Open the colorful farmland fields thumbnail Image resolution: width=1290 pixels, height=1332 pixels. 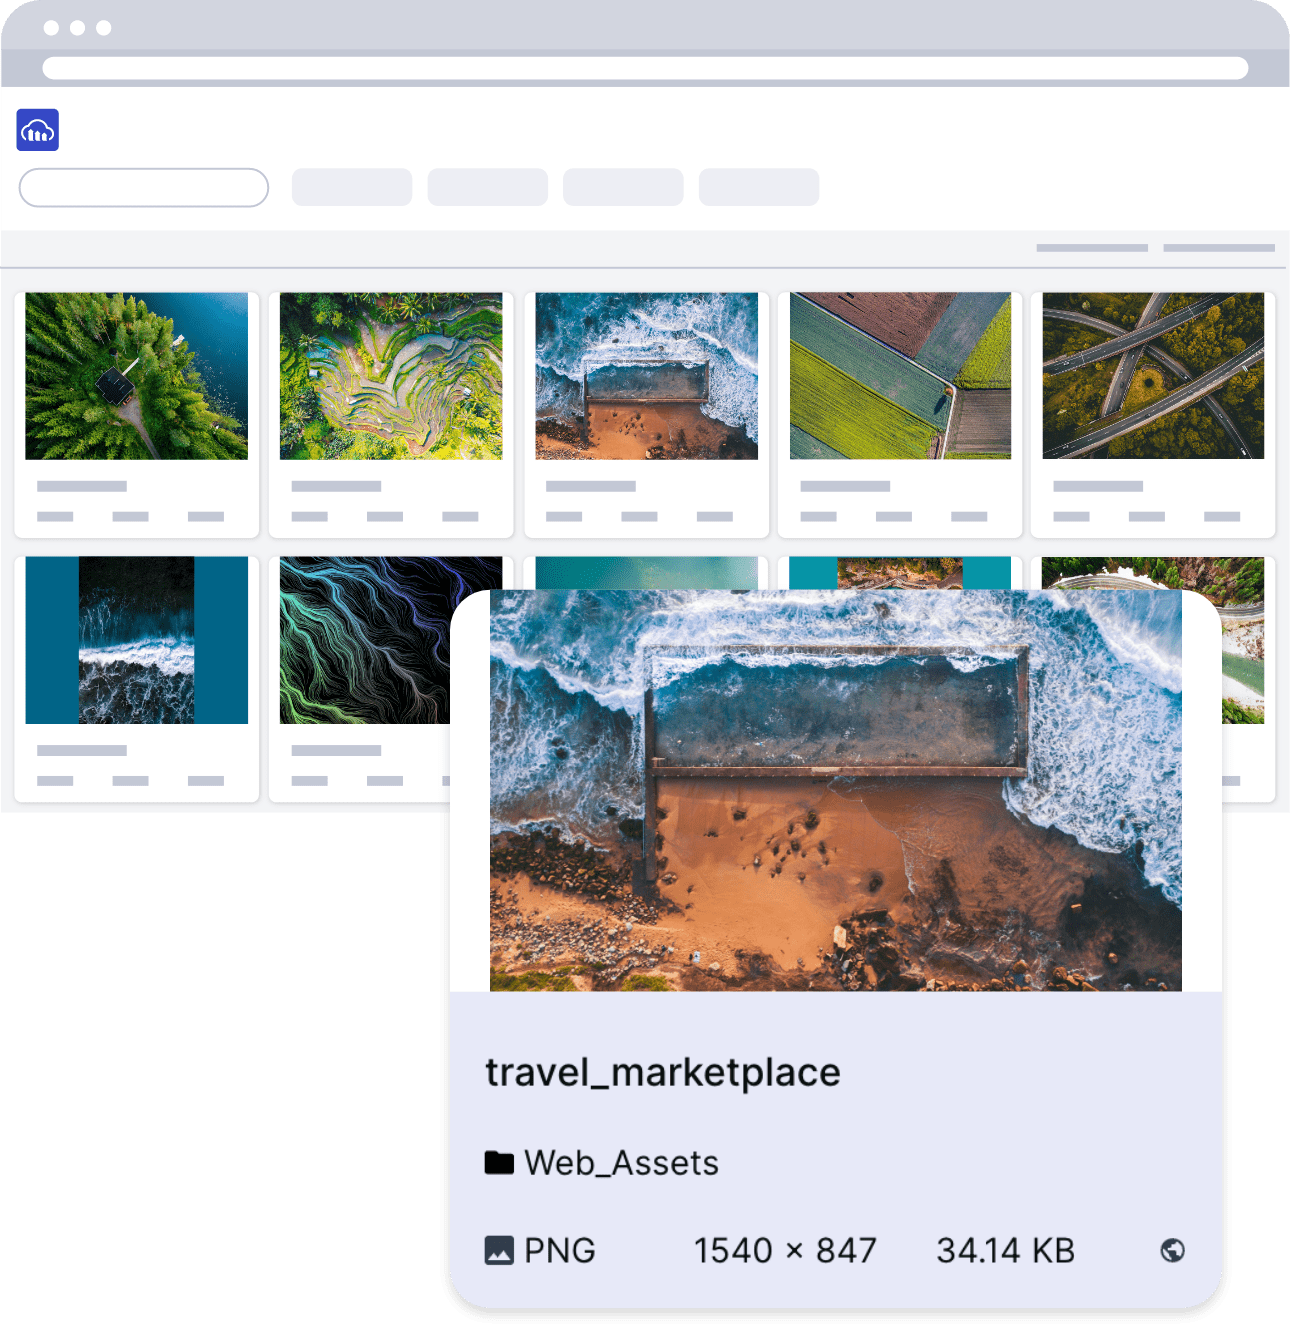(900, 376)
